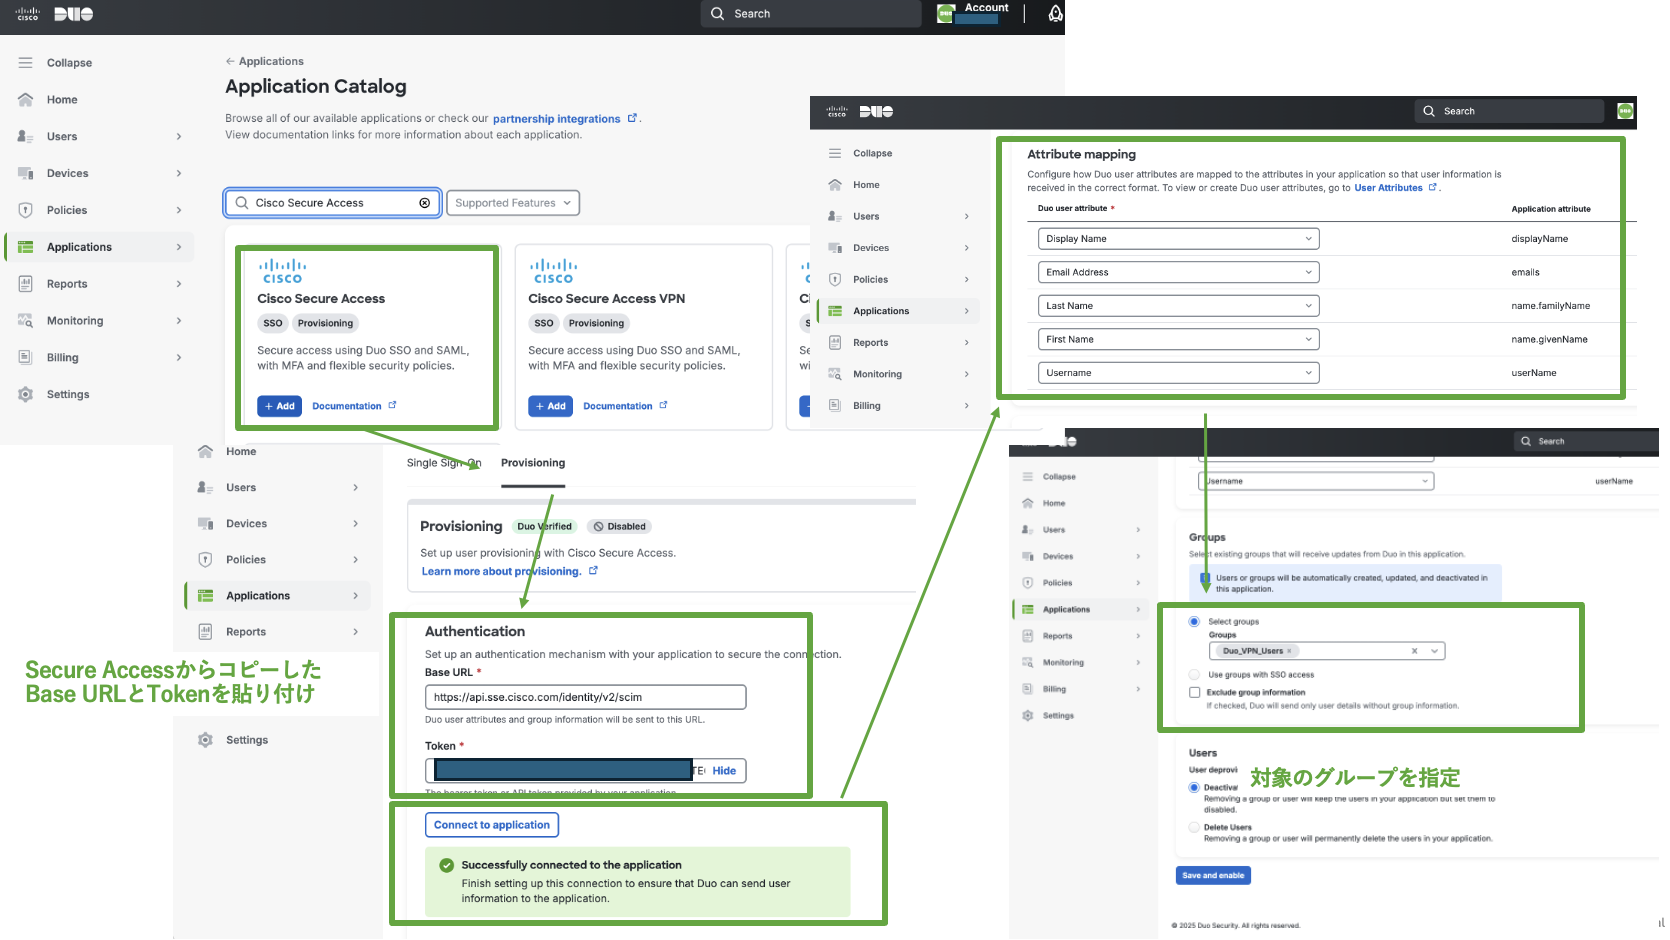Clear all selections in Groups field
1670x940 pixels.
click(x=1414, y=651)
